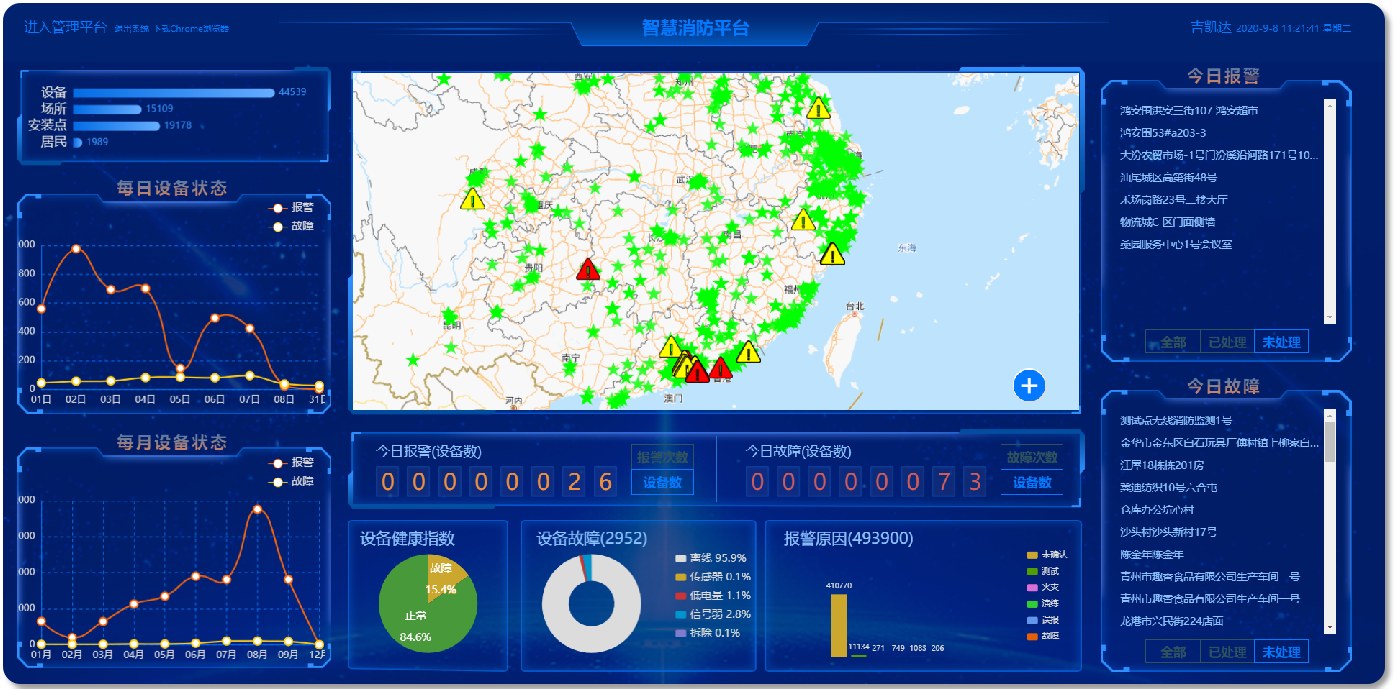Click the 离线 legend swatch in 设备故障

click(681, 558)
